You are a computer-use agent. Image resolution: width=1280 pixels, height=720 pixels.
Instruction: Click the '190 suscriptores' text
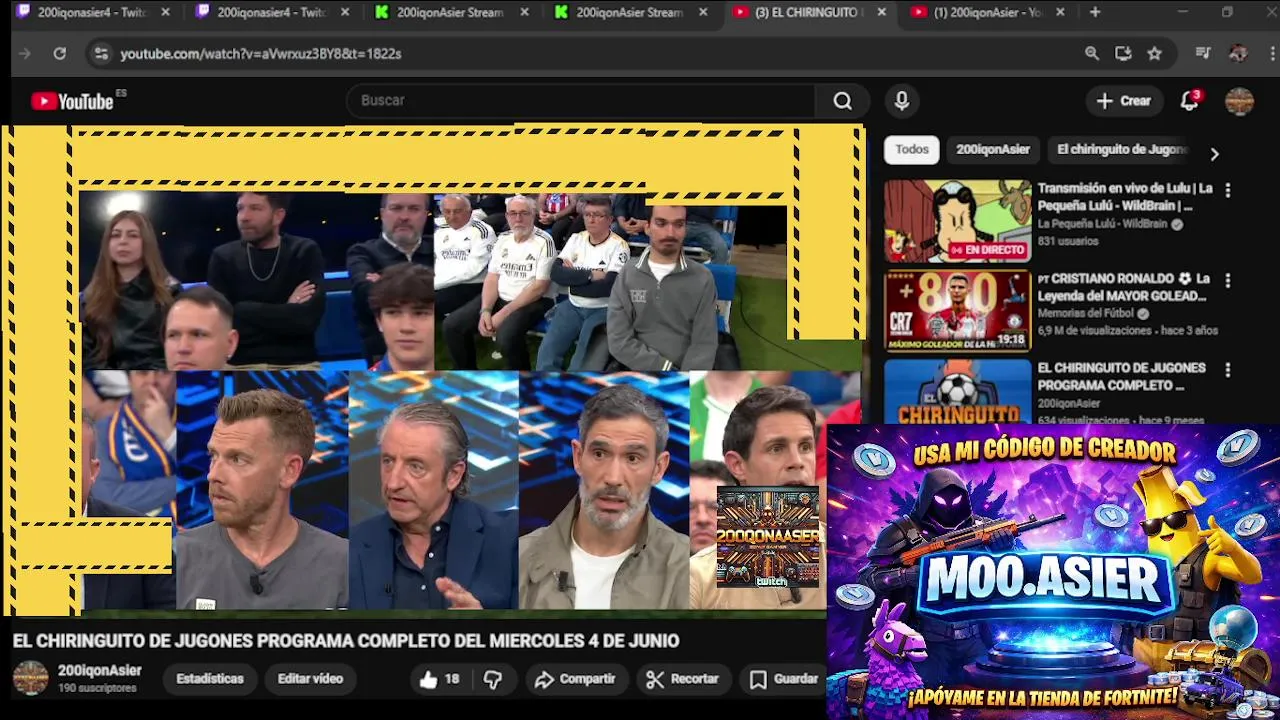(97, 689)
